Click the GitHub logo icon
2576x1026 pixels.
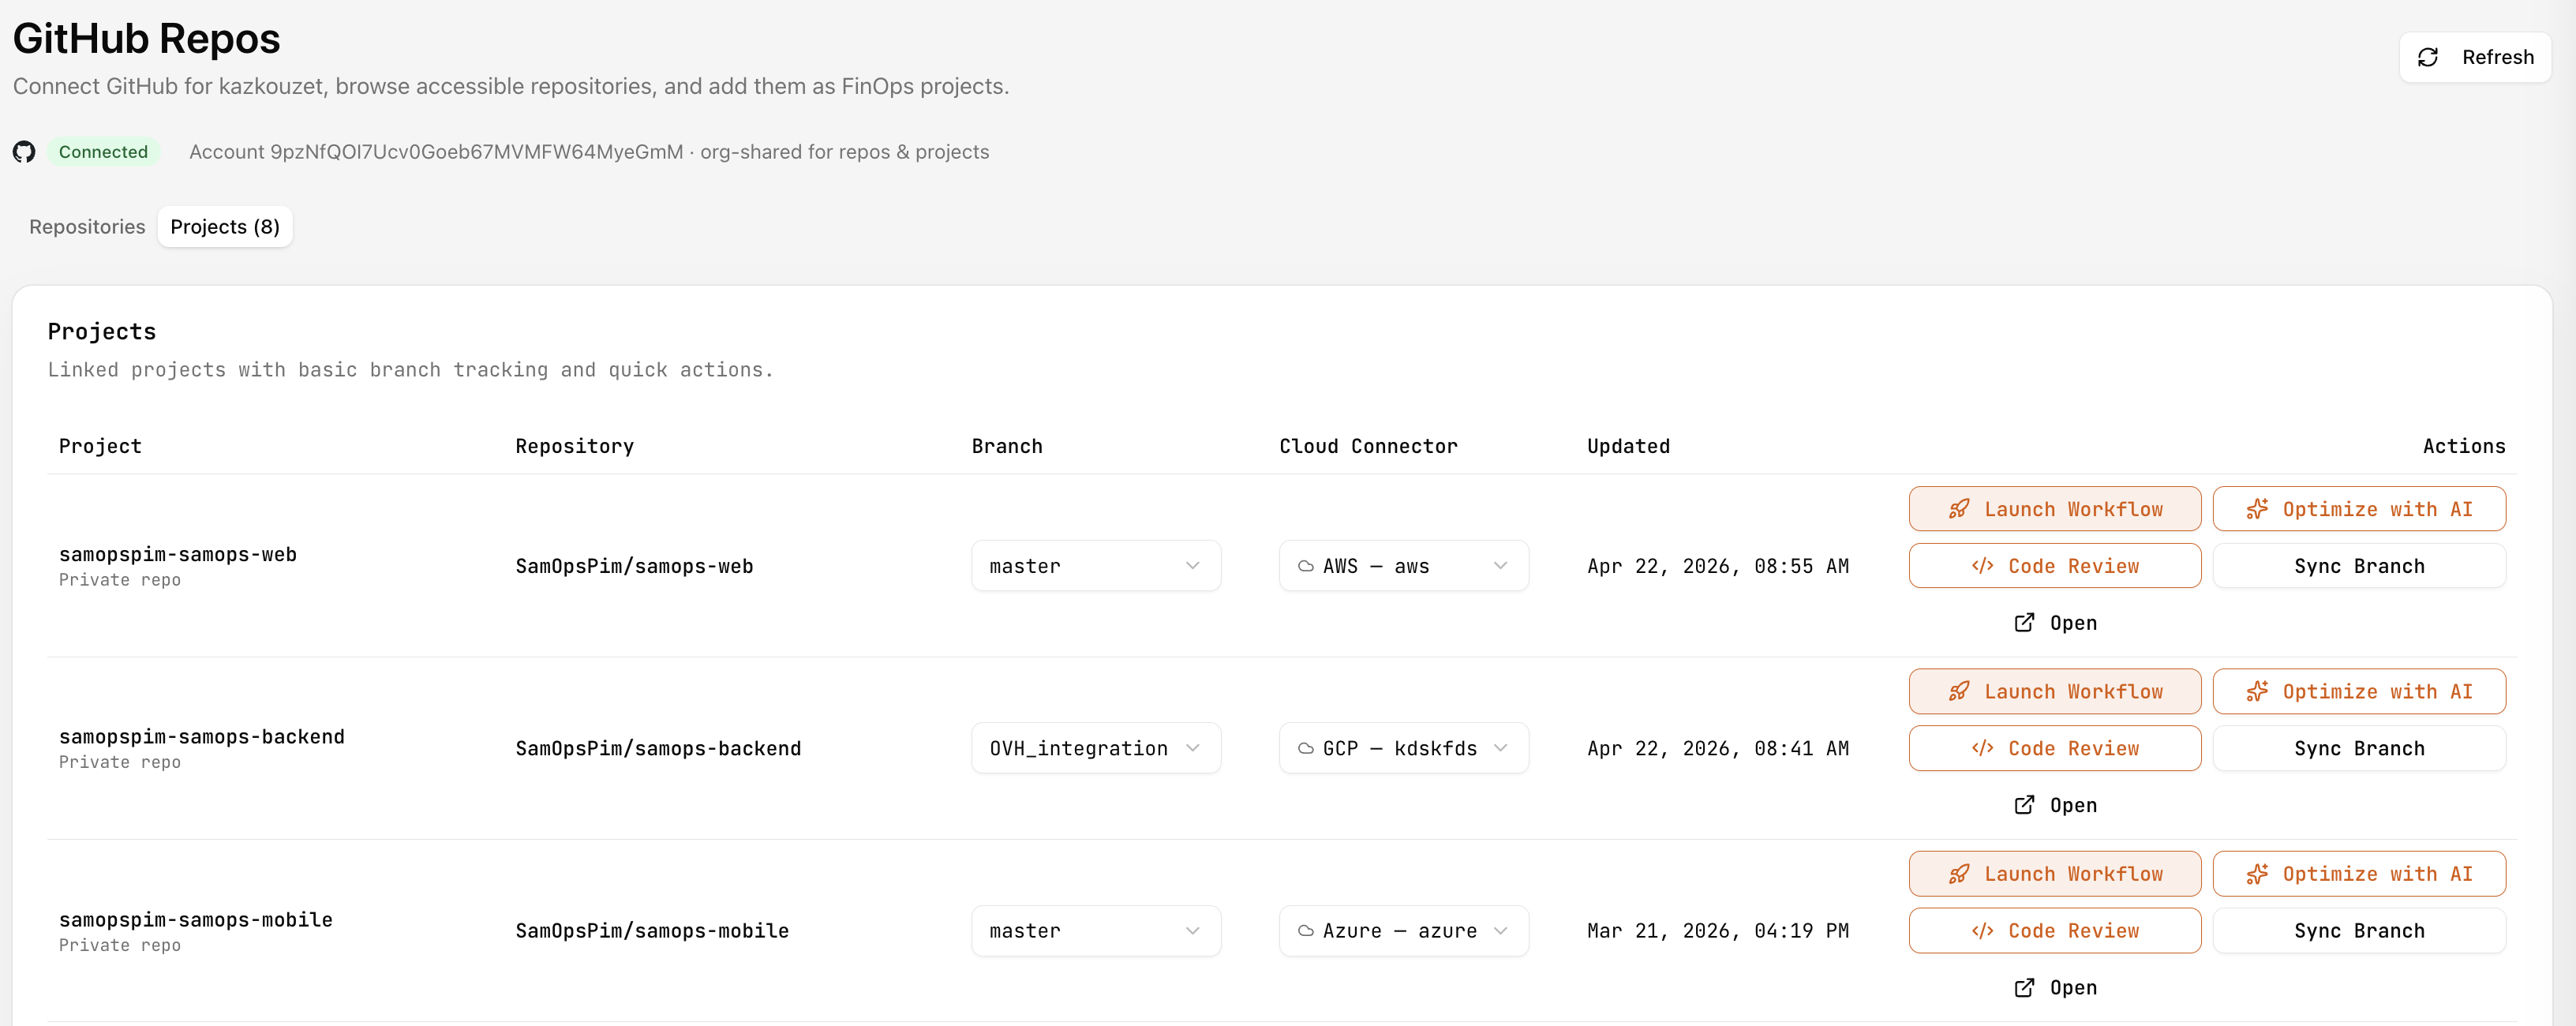click(24, 152)
